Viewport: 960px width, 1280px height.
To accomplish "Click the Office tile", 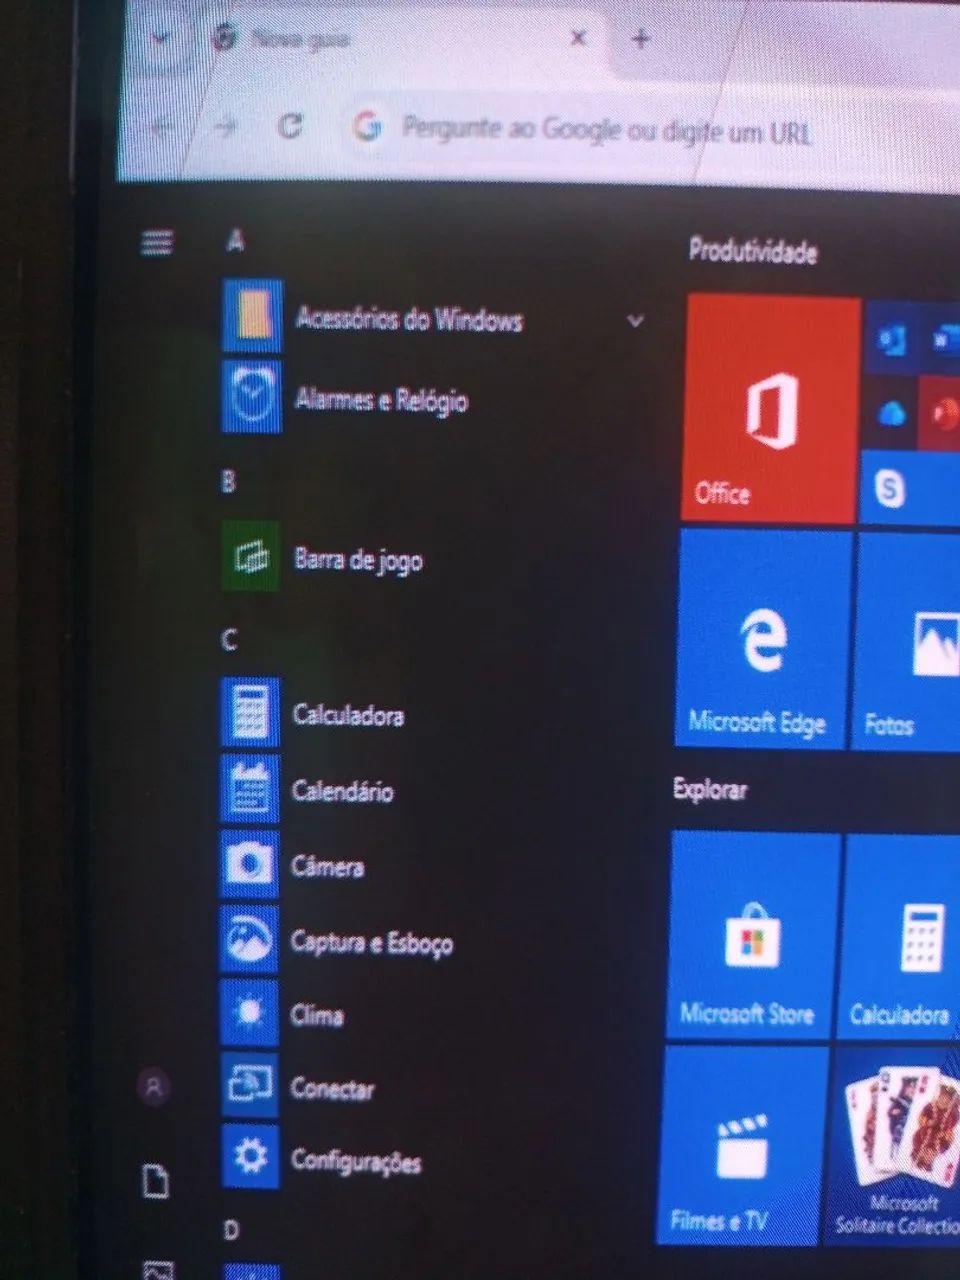I will pos(770,408).
